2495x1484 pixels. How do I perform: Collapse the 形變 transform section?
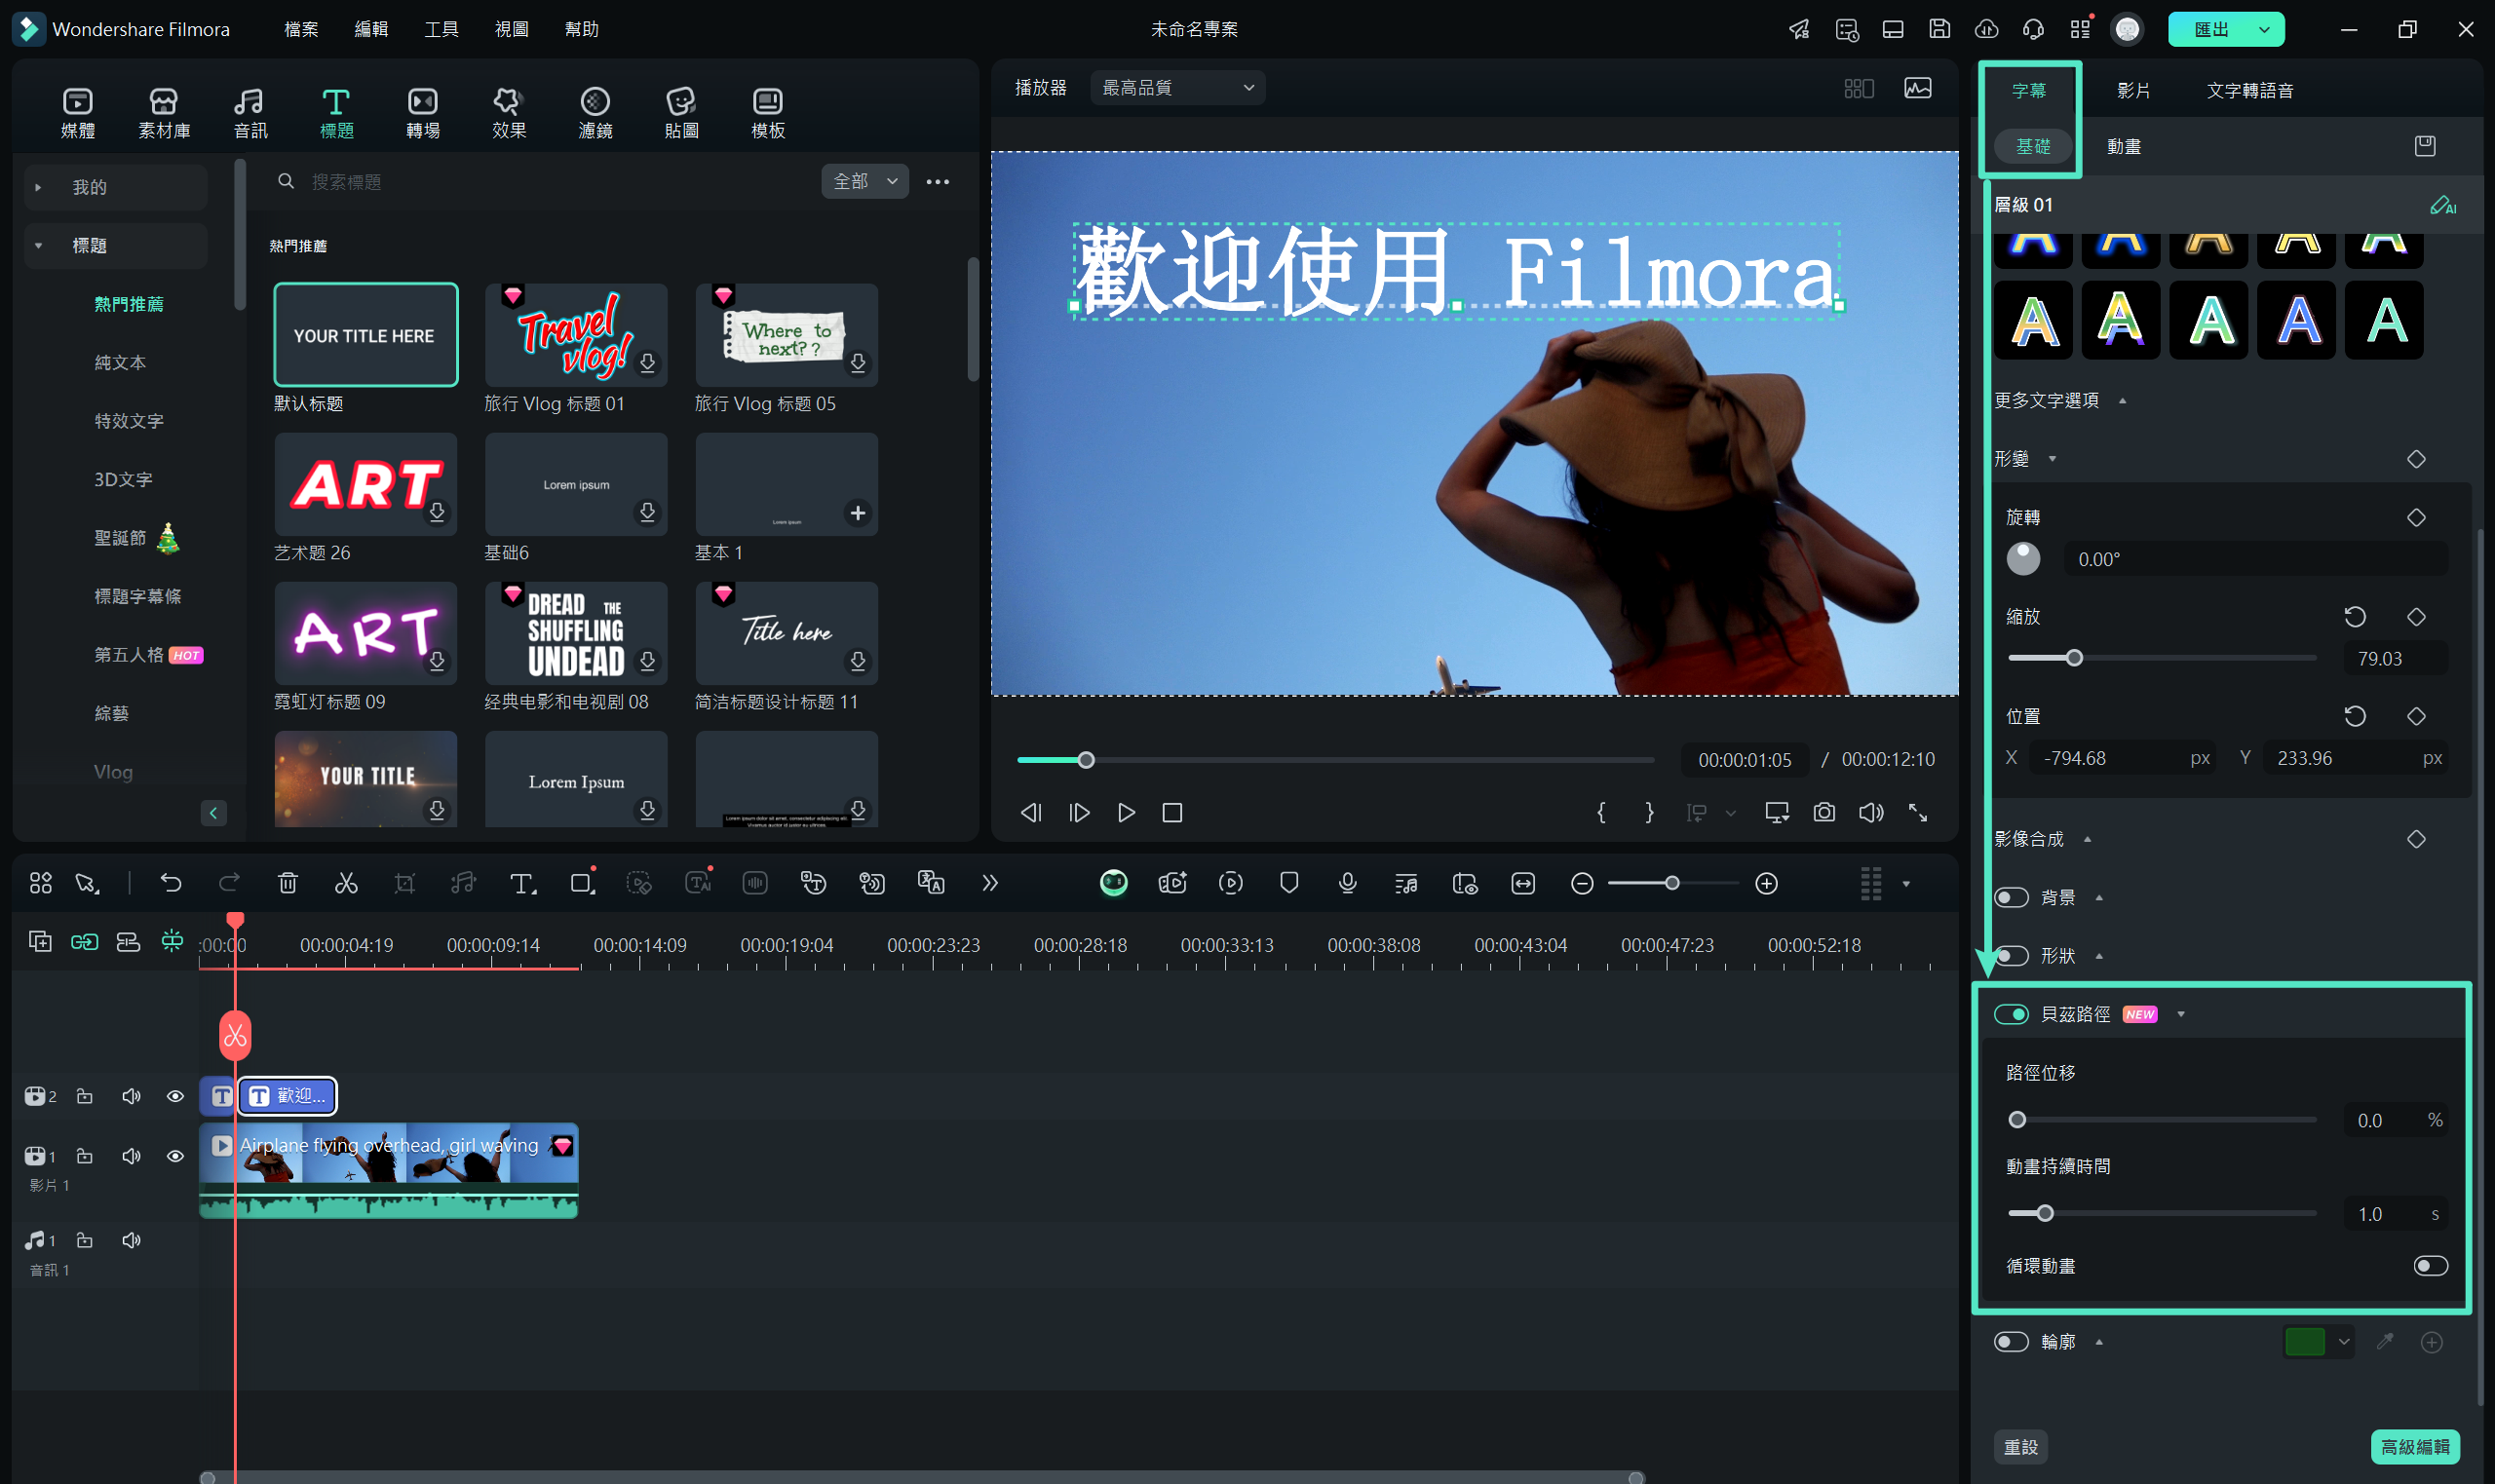click(2053, 459)
